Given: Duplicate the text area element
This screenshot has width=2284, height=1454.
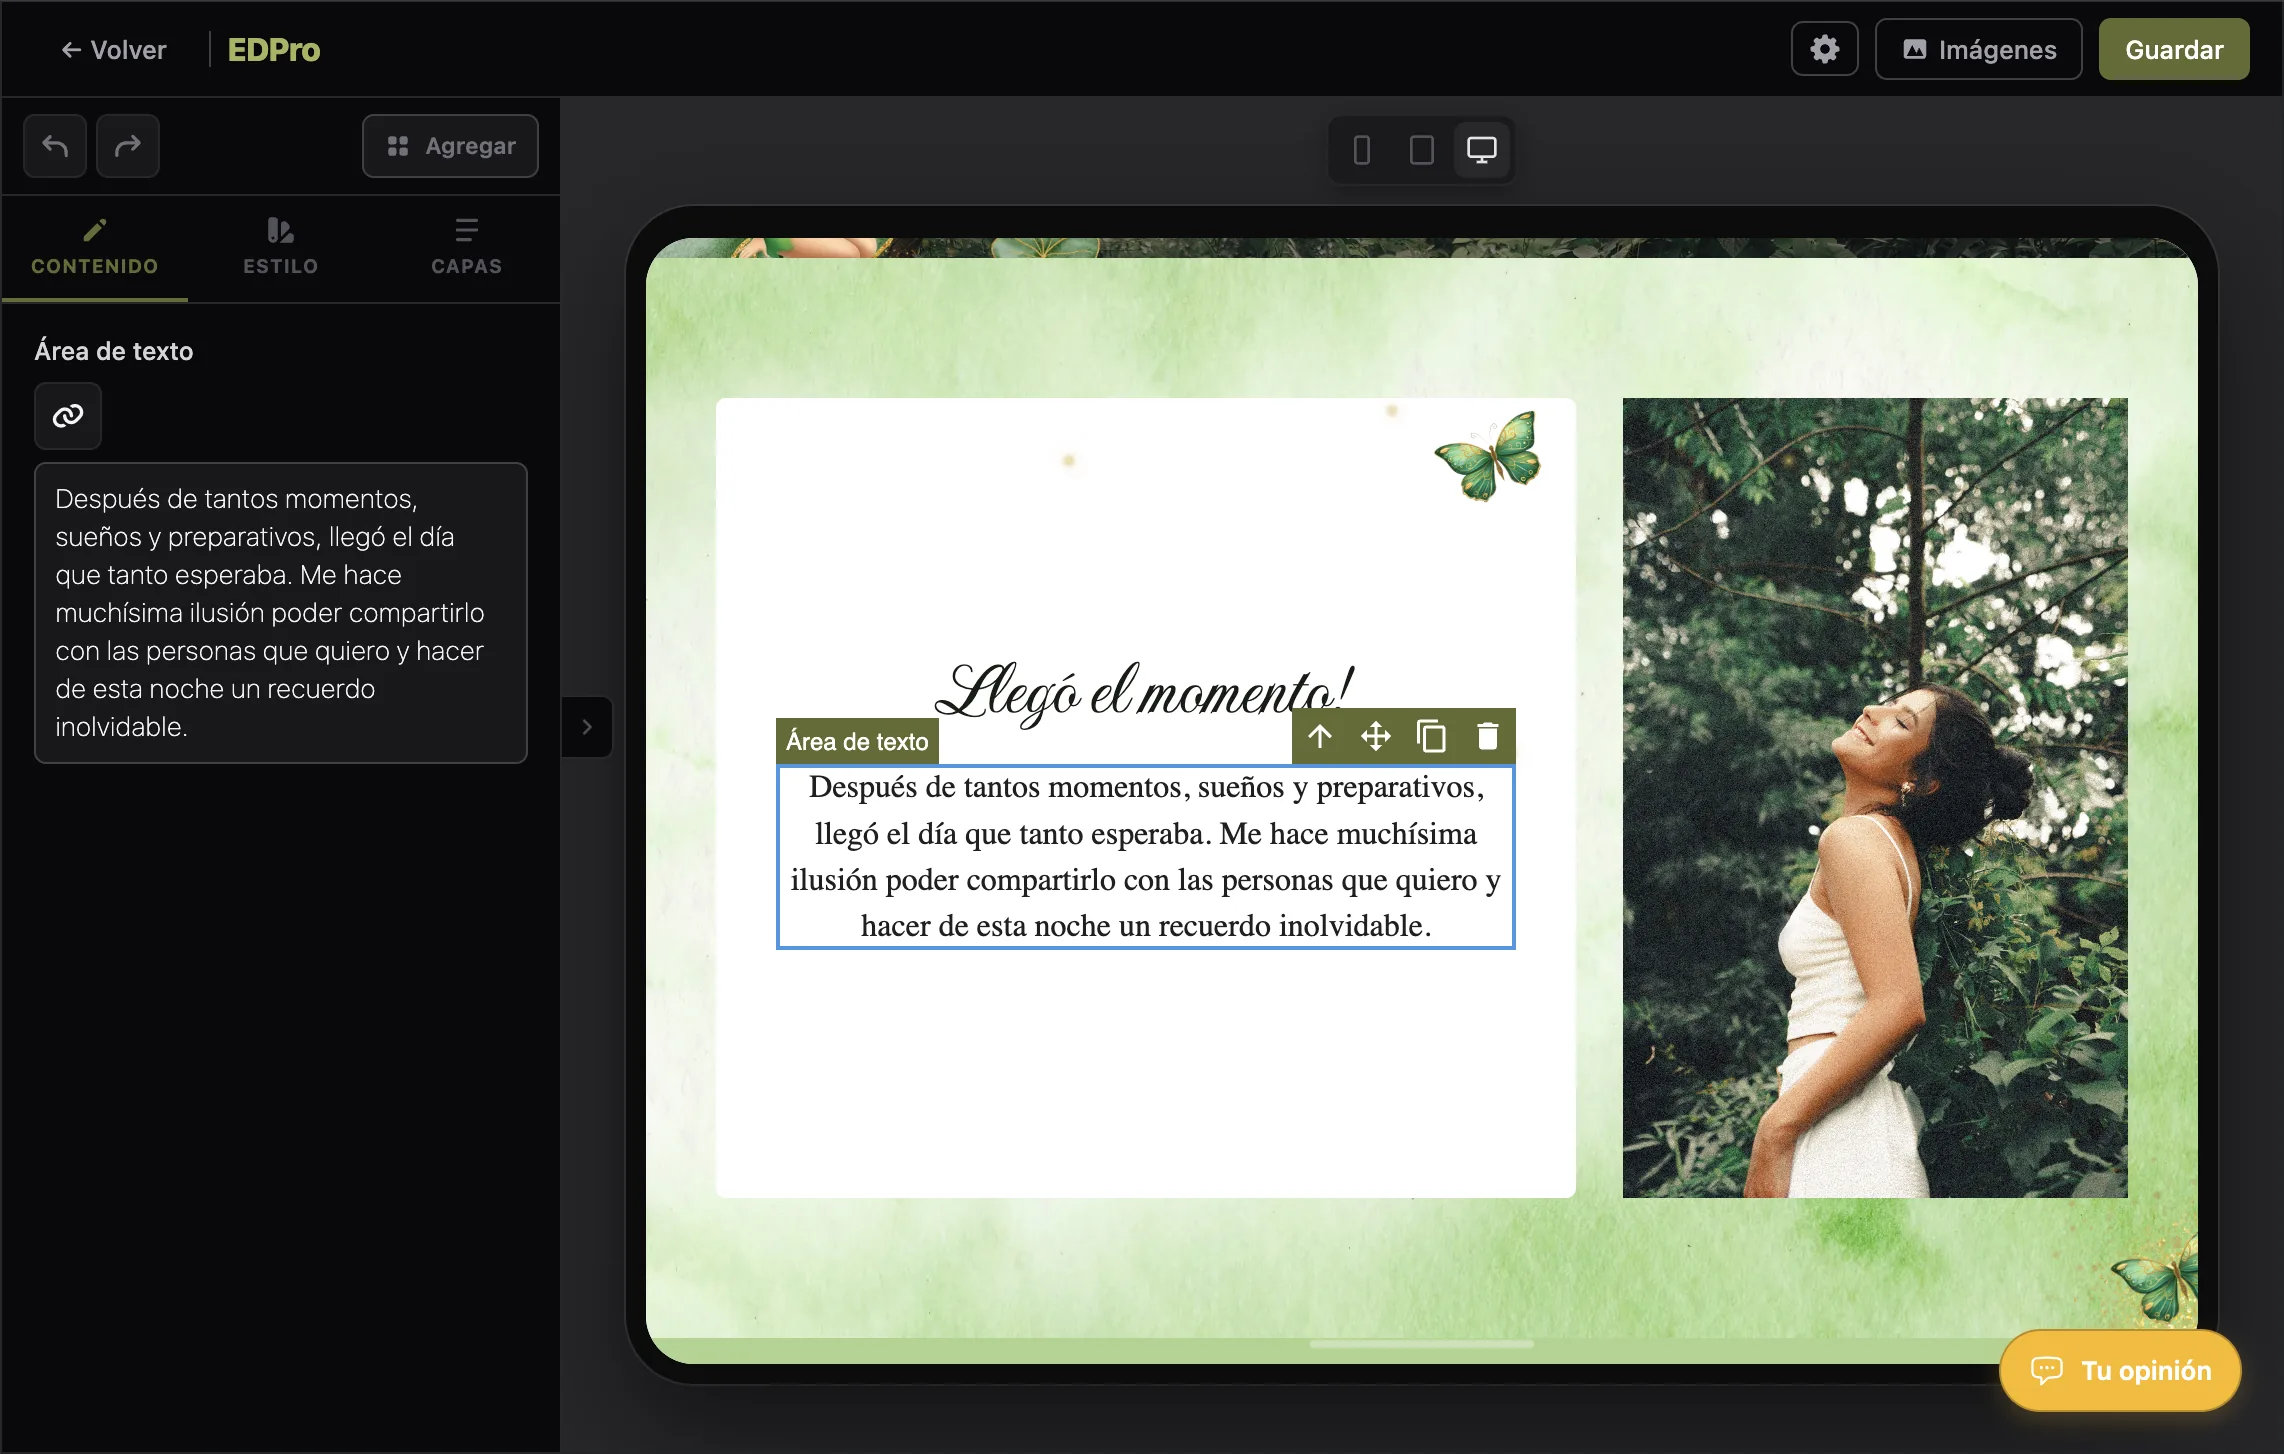Looking at the screenshot, I should pyautogui.click(x=1432, y=737).
